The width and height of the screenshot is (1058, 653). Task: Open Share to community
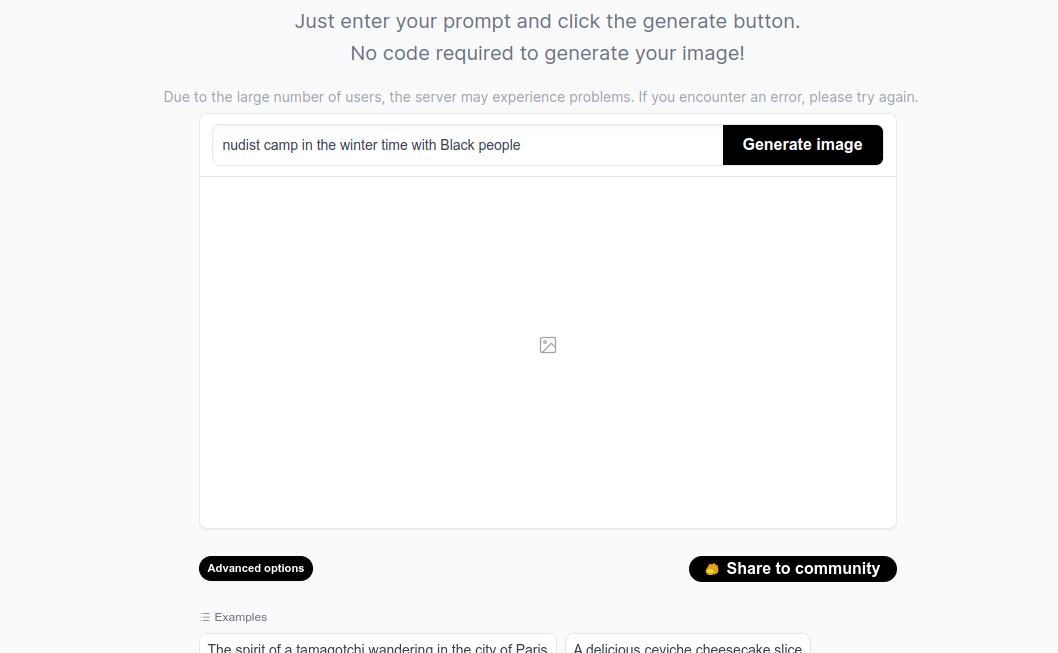793,569
